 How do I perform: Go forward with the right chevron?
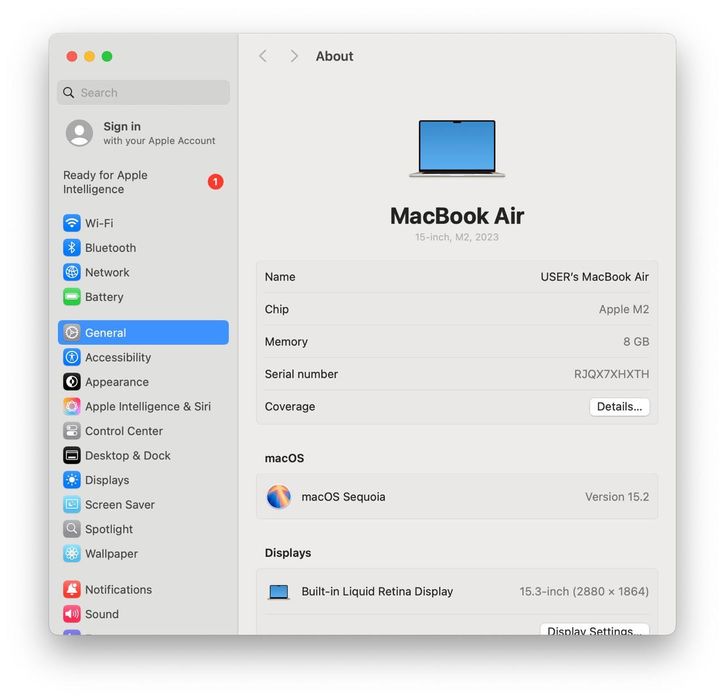click(294, 56)
